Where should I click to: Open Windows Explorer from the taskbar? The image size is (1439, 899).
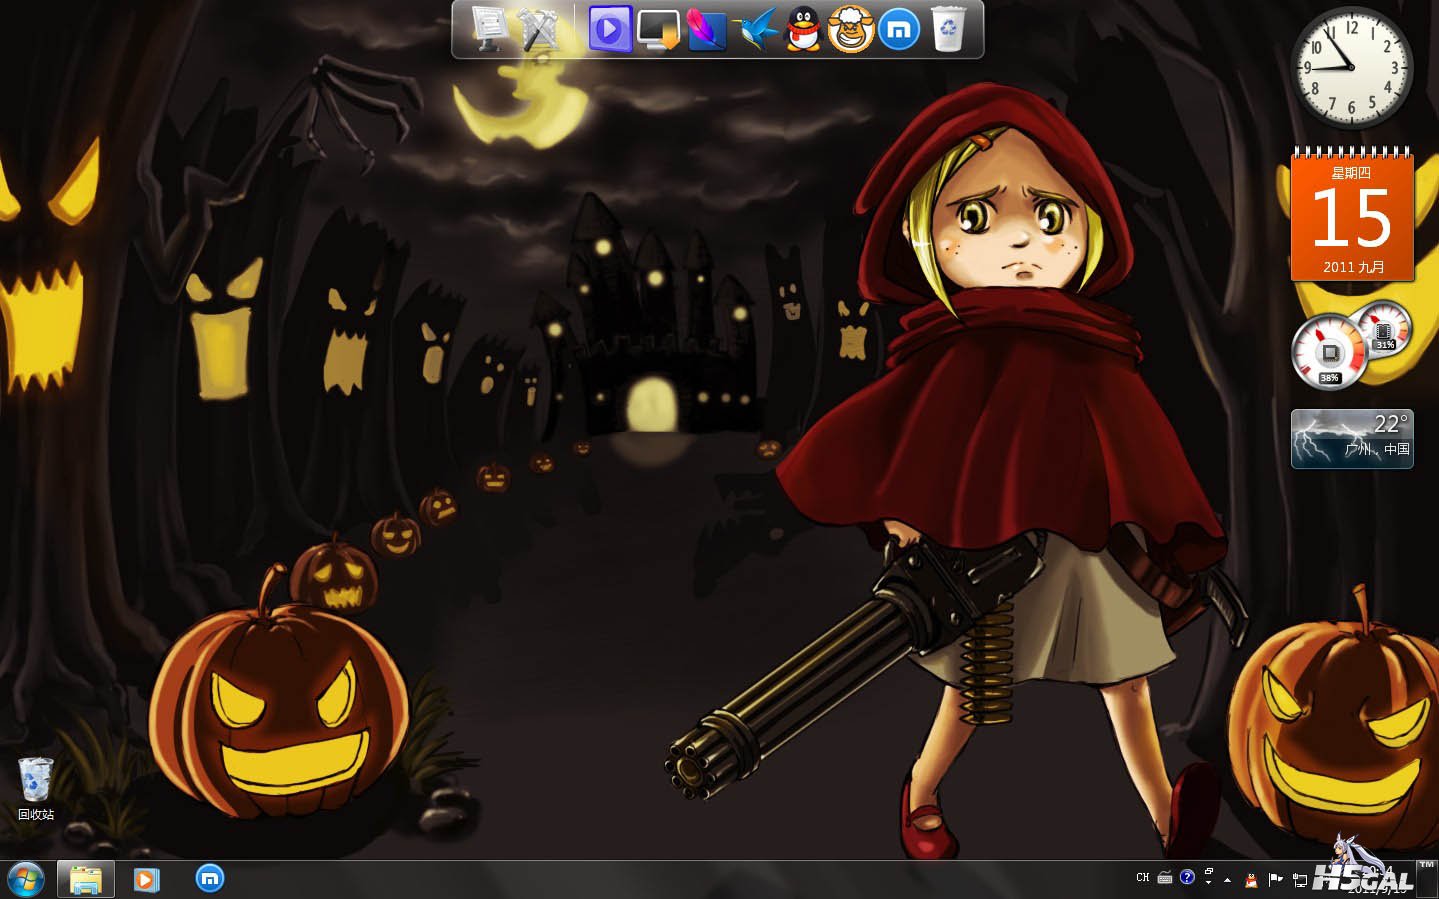(86, 880)
